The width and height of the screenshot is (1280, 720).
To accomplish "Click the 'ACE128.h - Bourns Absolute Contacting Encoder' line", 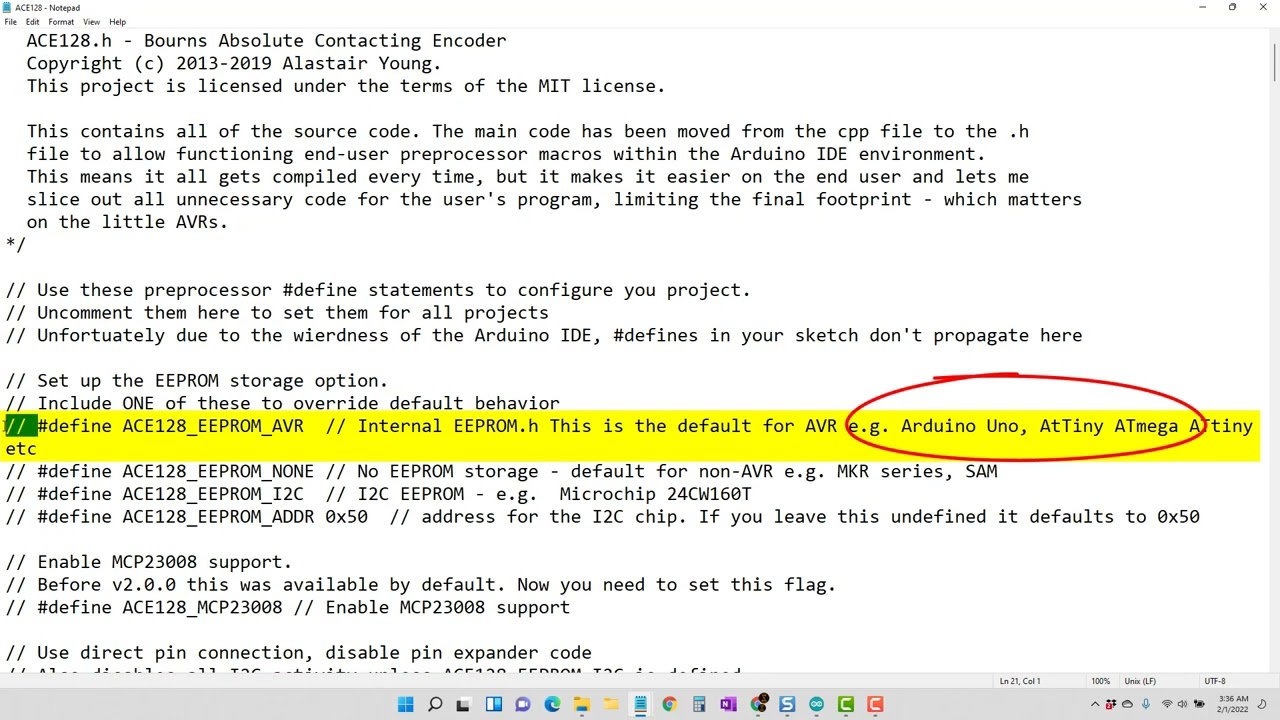I will [266, 41].
